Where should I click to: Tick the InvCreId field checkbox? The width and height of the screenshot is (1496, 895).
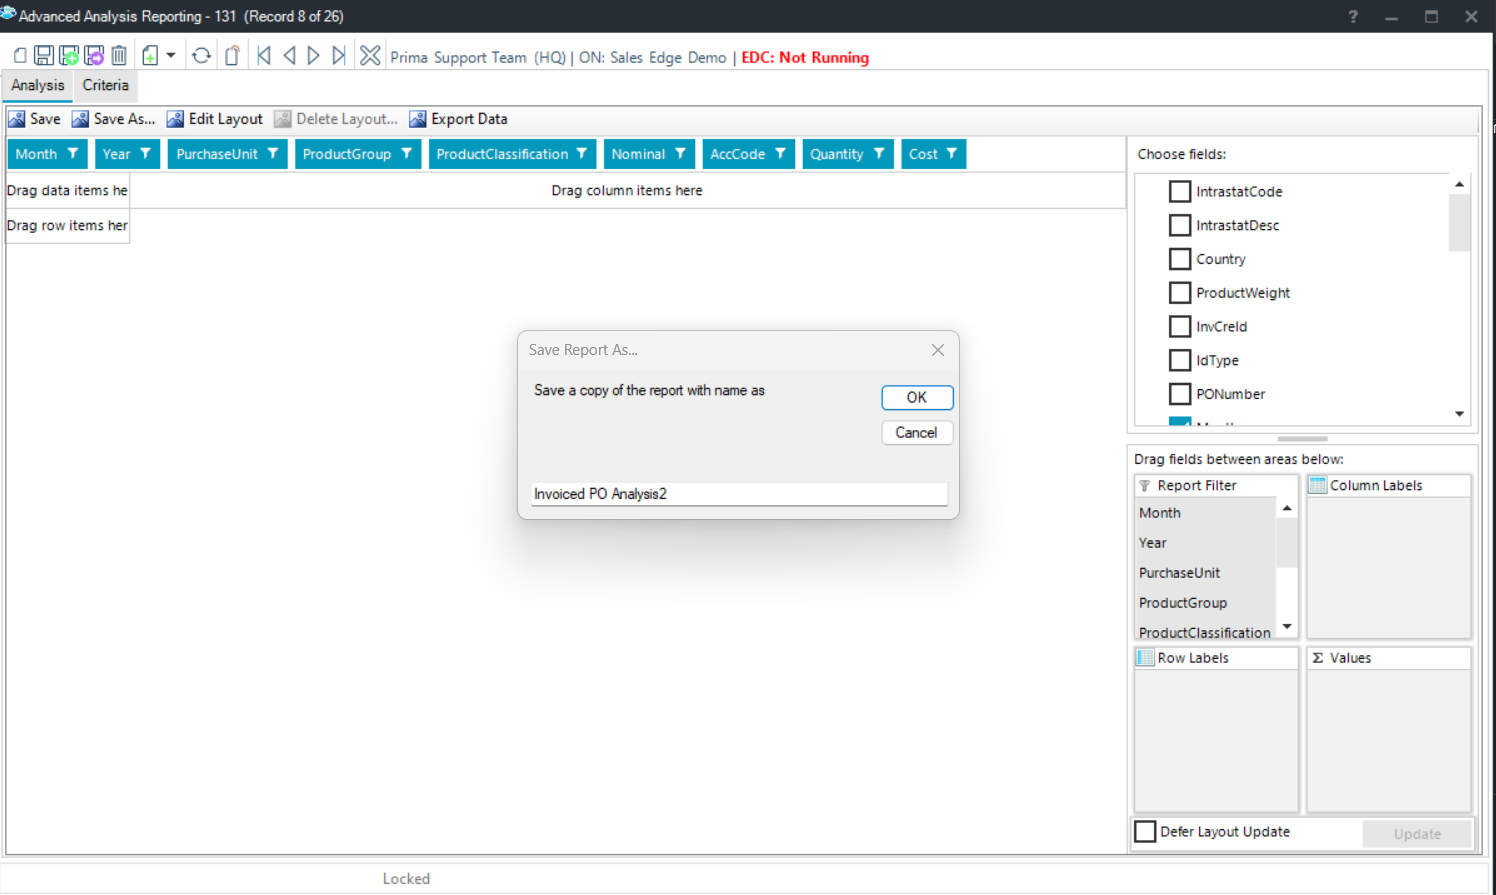(1180, 326)
